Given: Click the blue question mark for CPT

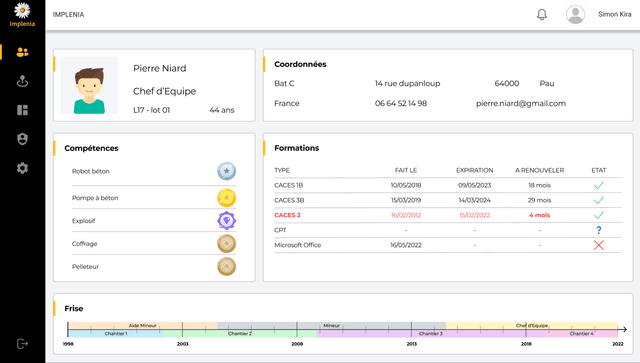Looking at the screenshot, I should [x=598, y=230].
